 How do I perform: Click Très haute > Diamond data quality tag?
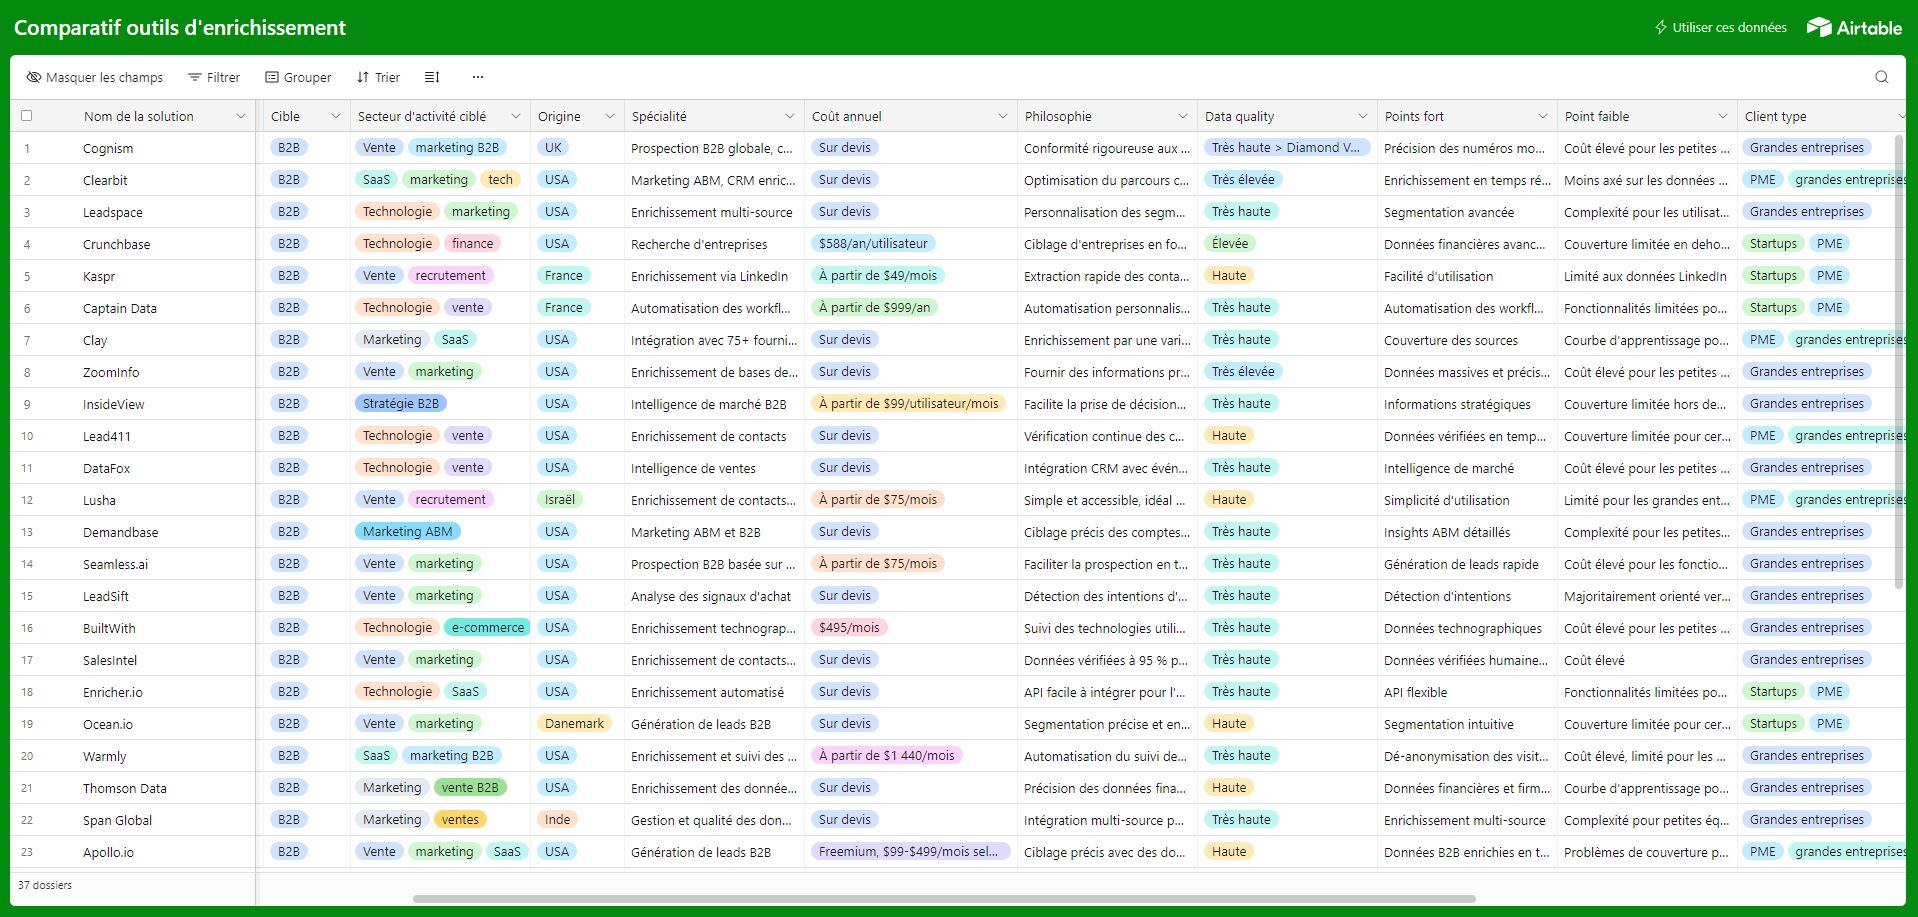click(1286, 147)
